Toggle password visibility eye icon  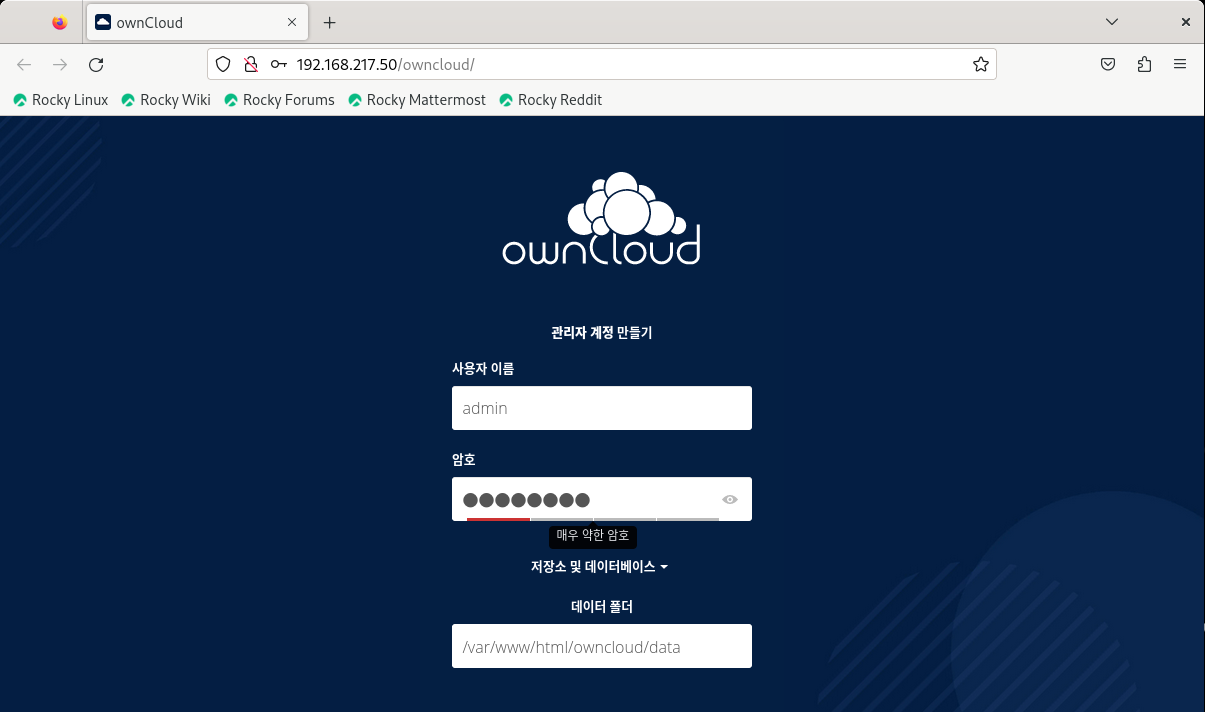[730, 500]
